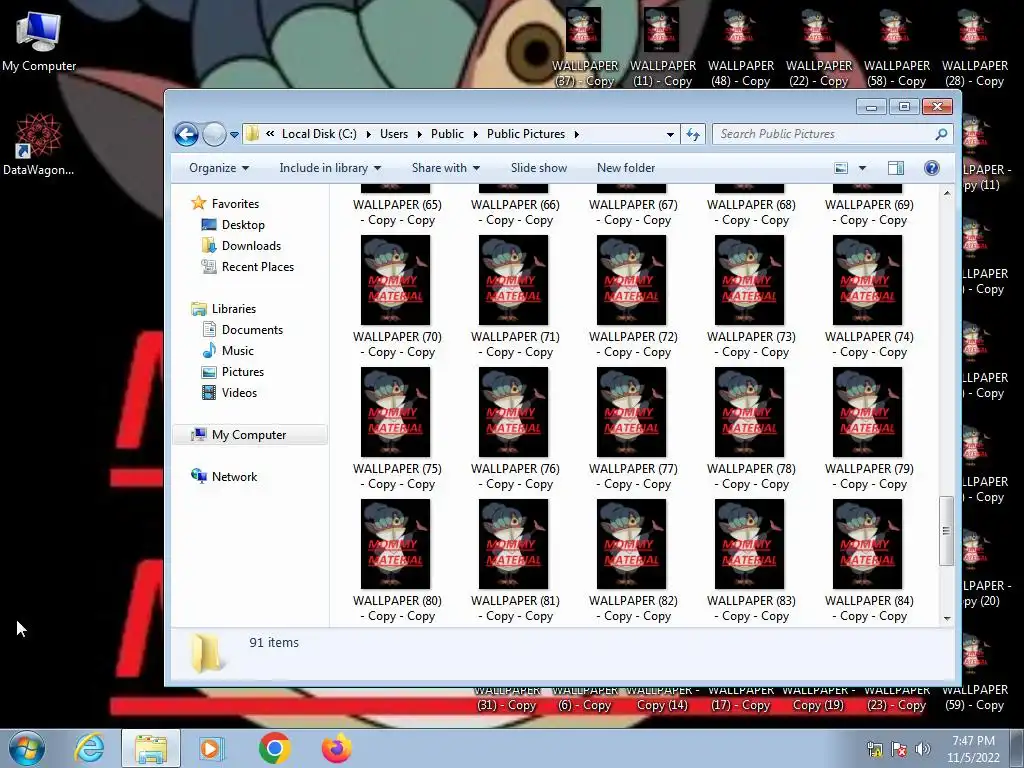Open Explorer help icon
Screen dimensions: 1024x768
(x=932, y=168)
